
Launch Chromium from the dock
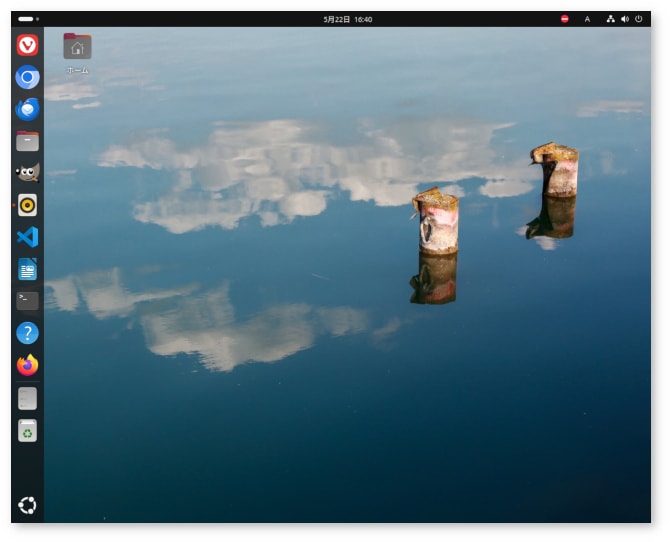click(x=27, y=77)
